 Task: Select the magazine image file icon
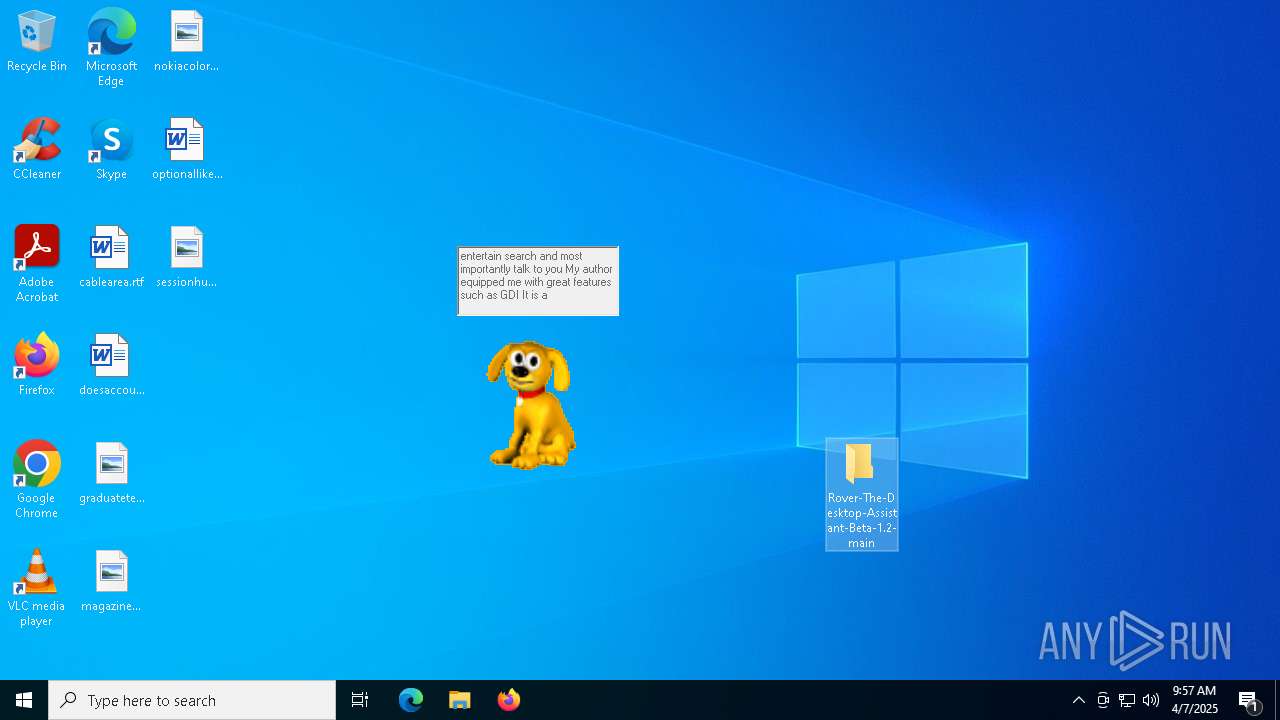[x=111, y=582]
